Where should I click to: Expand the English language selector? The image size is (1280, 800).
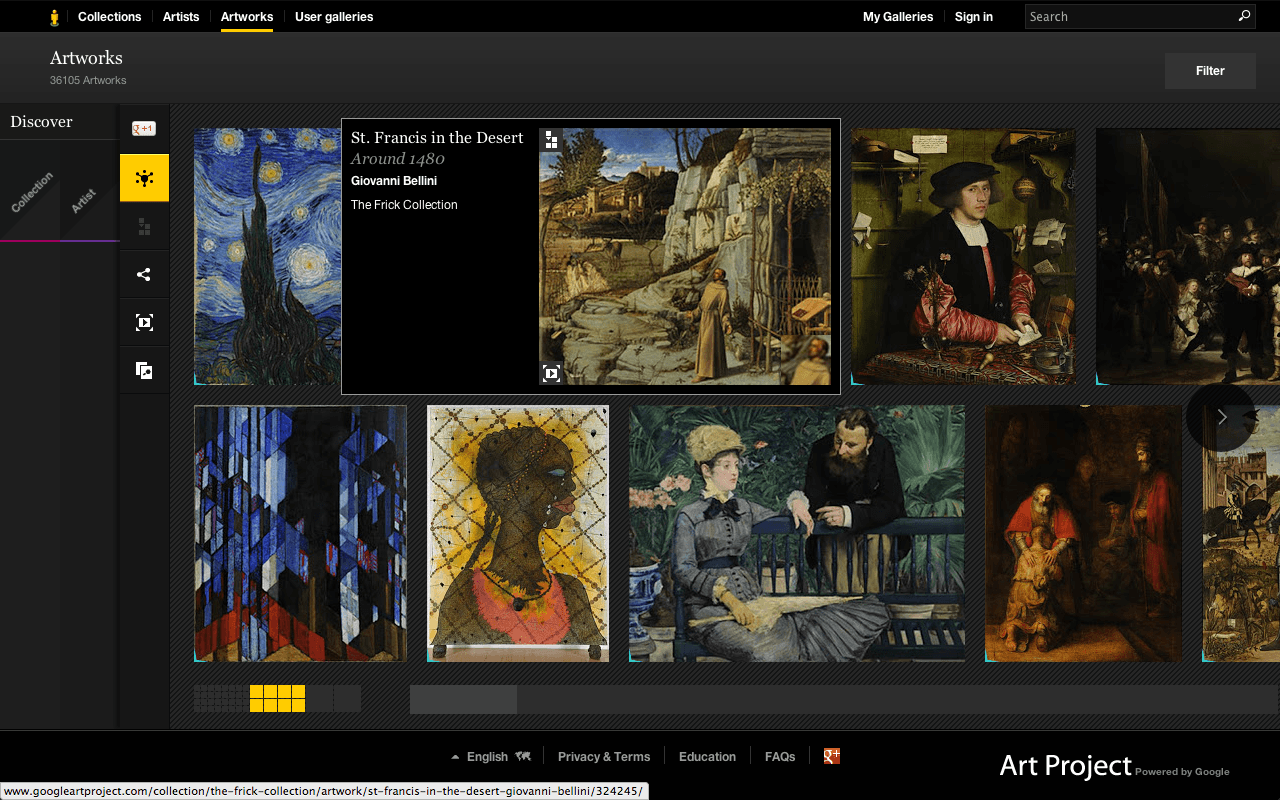487,757
